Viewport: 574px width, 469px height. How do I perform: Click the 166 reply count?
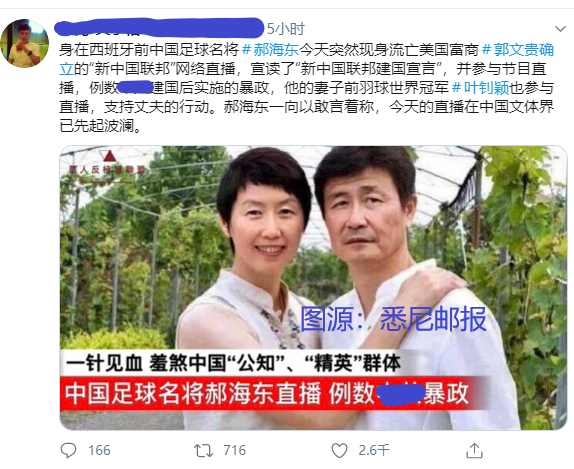(99, 450)
